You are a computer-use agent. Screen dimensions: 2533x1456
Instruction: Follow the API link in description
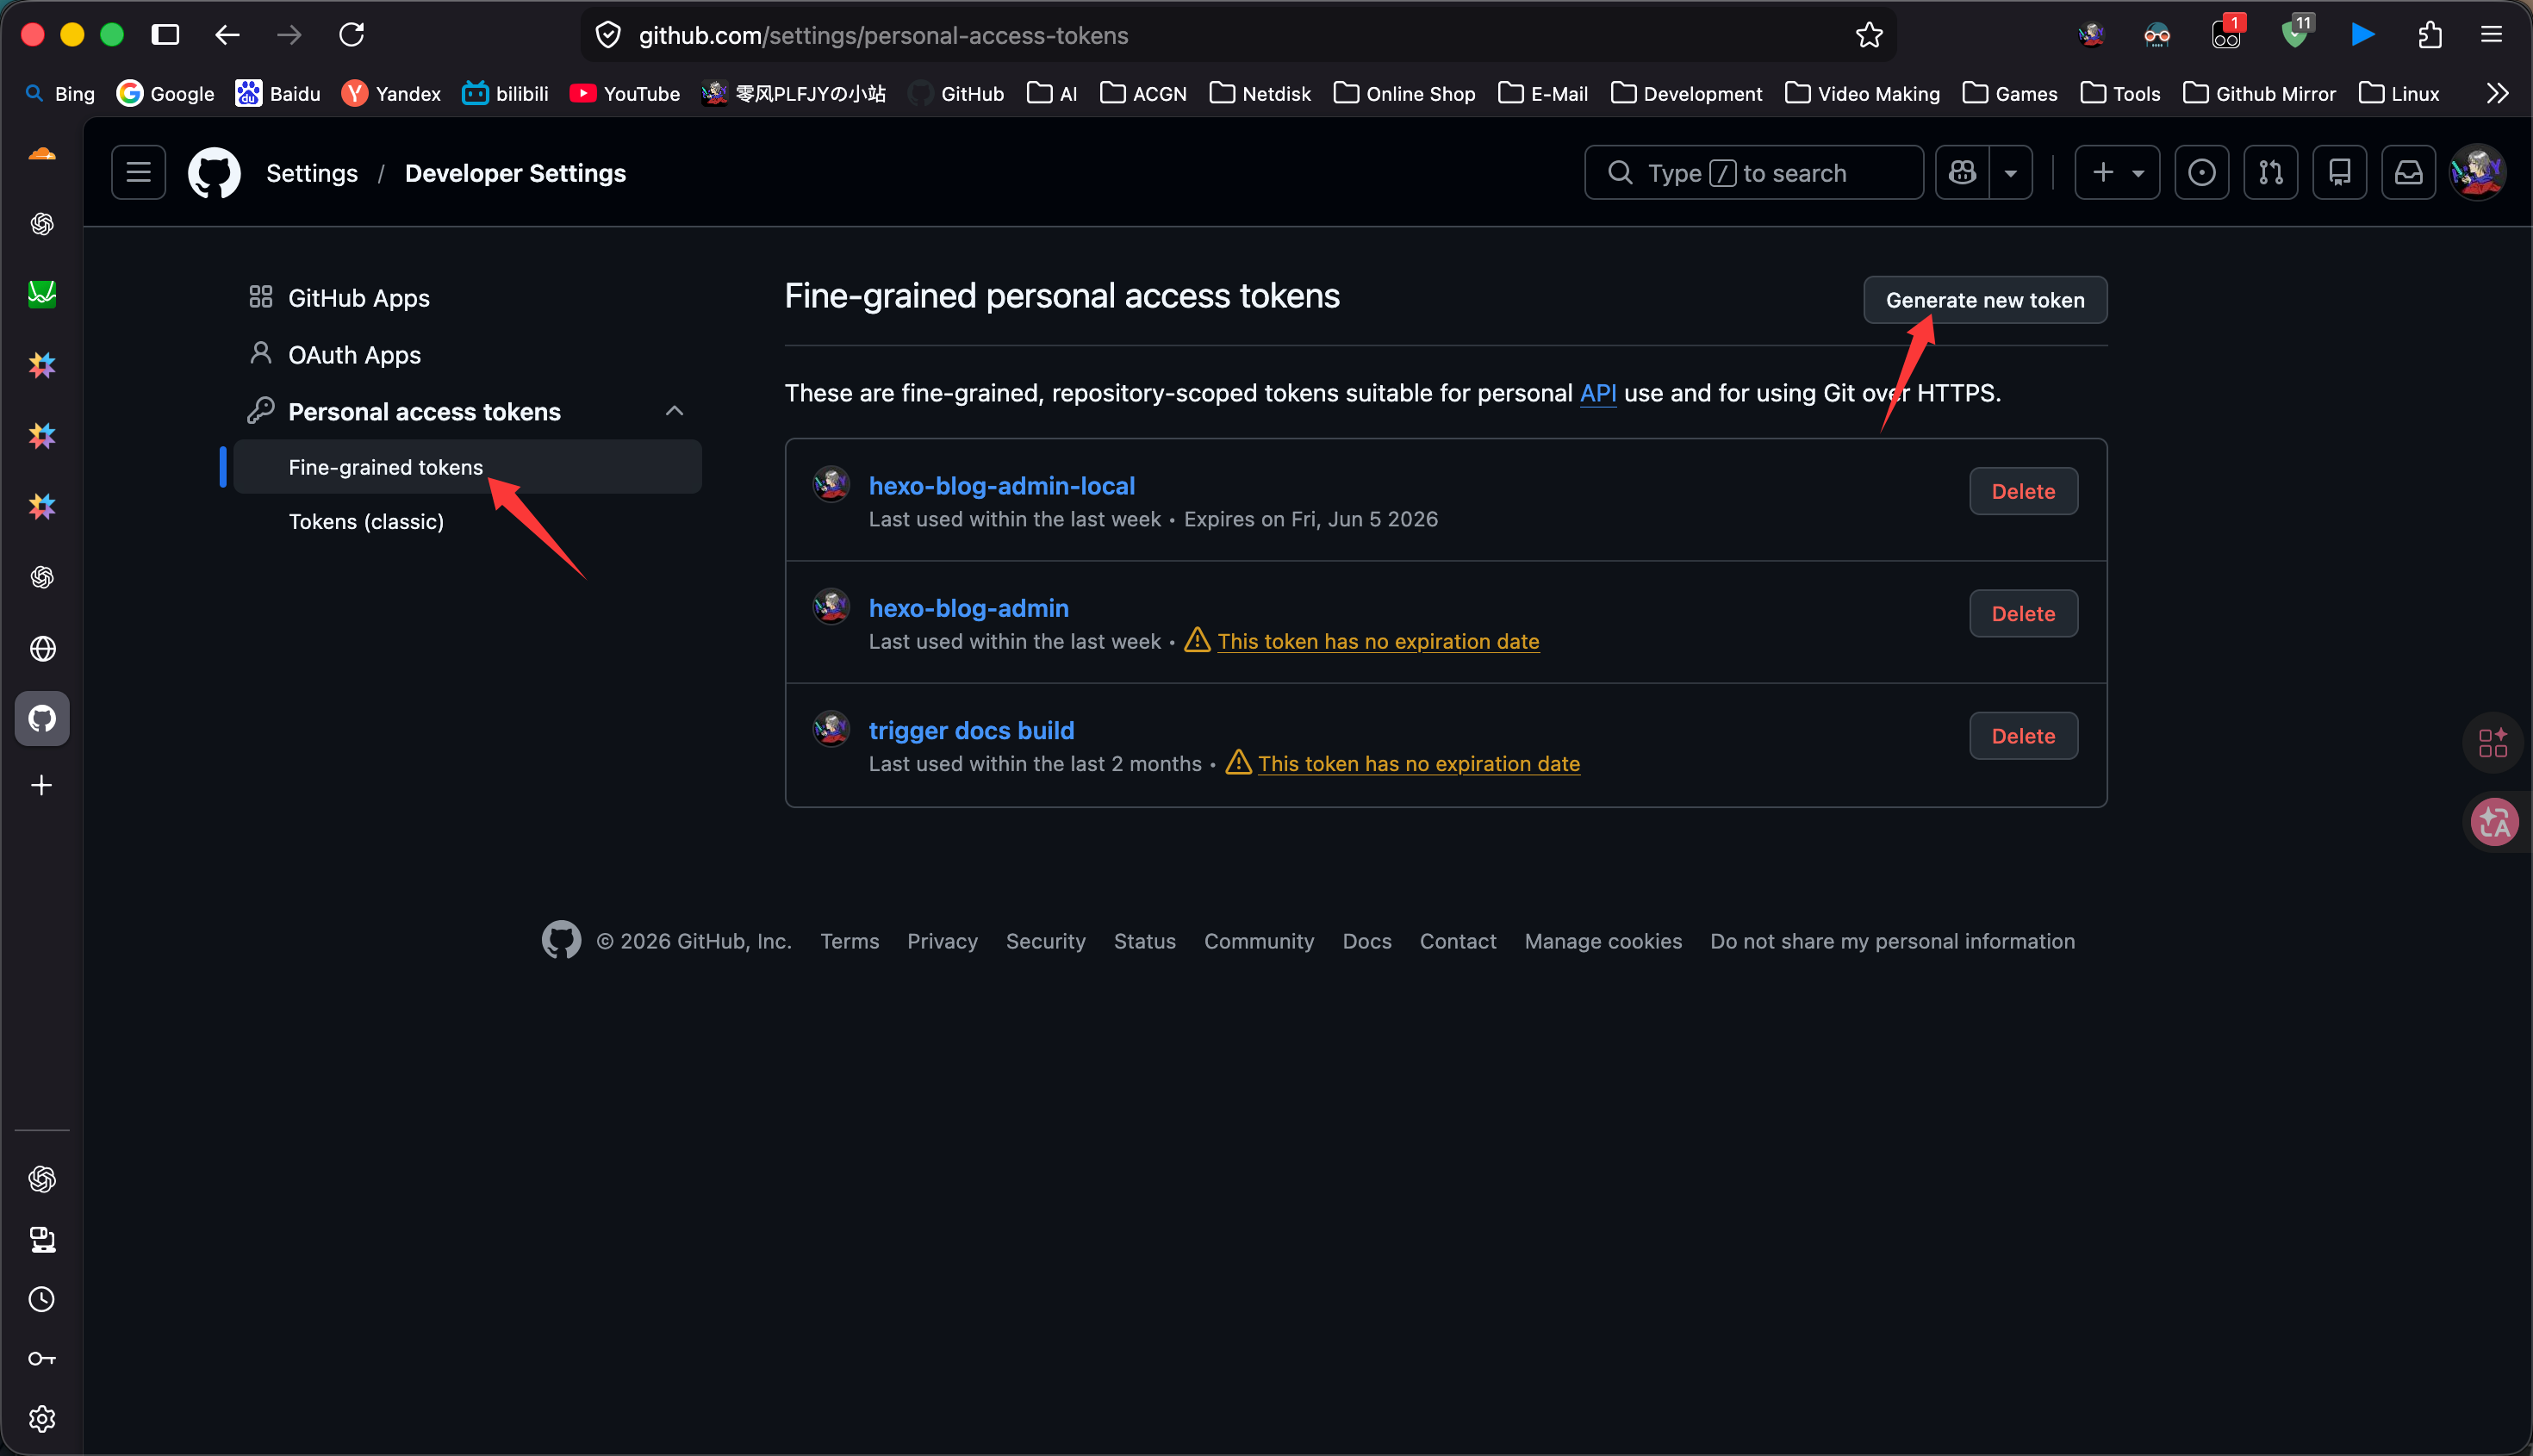(1598, 393)
